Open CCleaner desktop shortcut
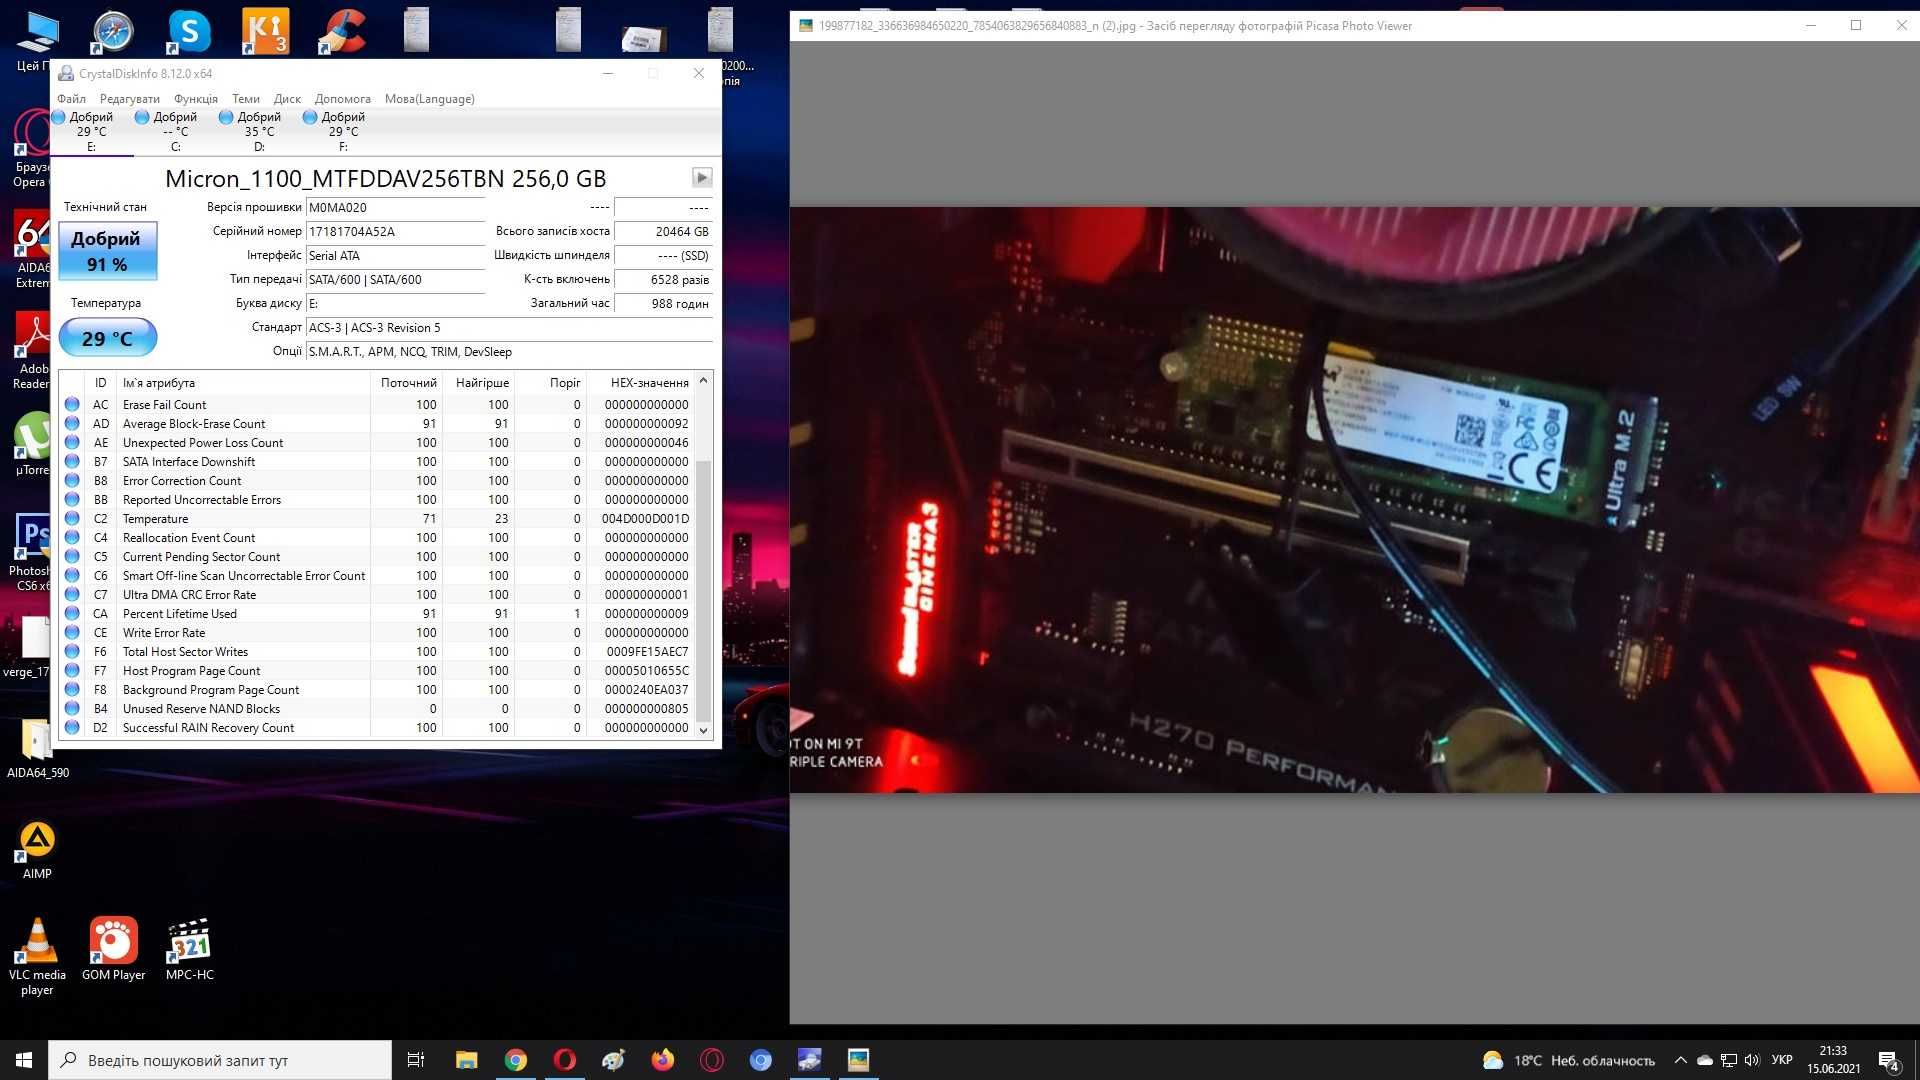 click(x=341, y=31)
